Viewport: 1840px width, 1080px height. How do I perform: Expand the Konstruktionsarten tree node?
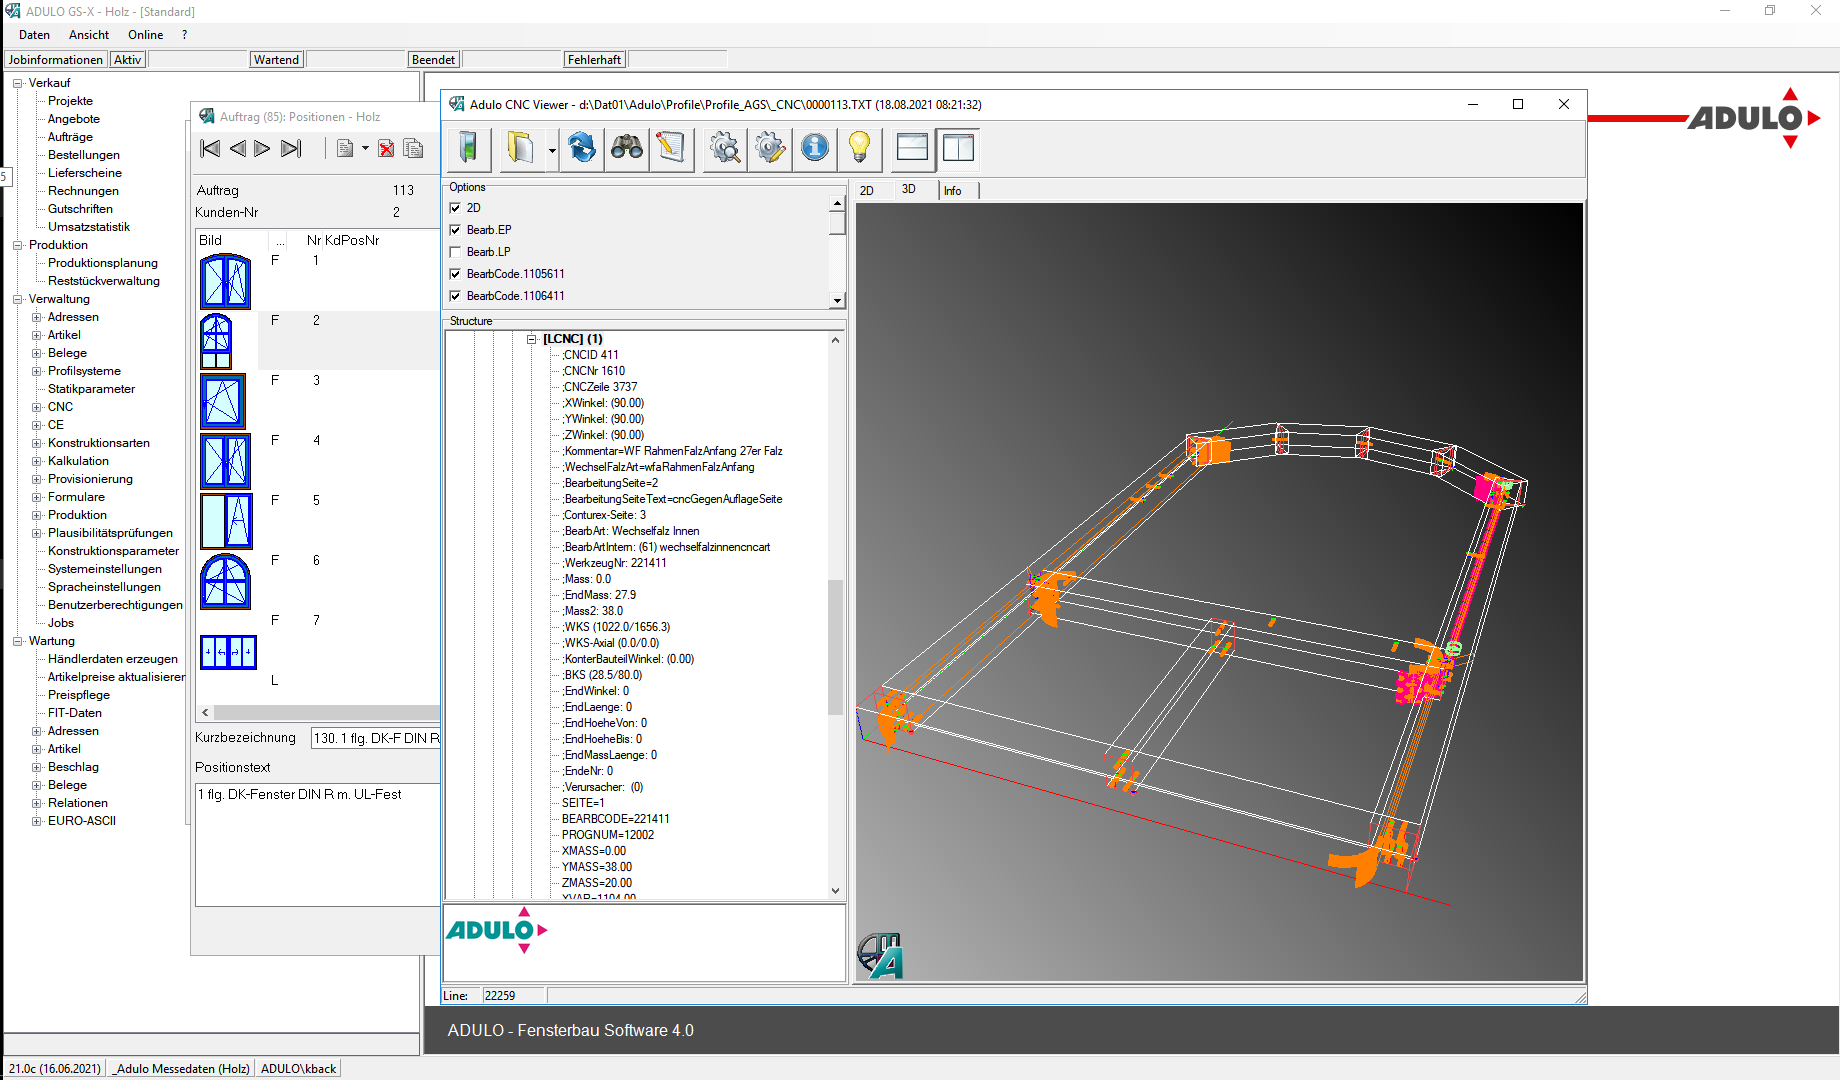pos(37,443)
